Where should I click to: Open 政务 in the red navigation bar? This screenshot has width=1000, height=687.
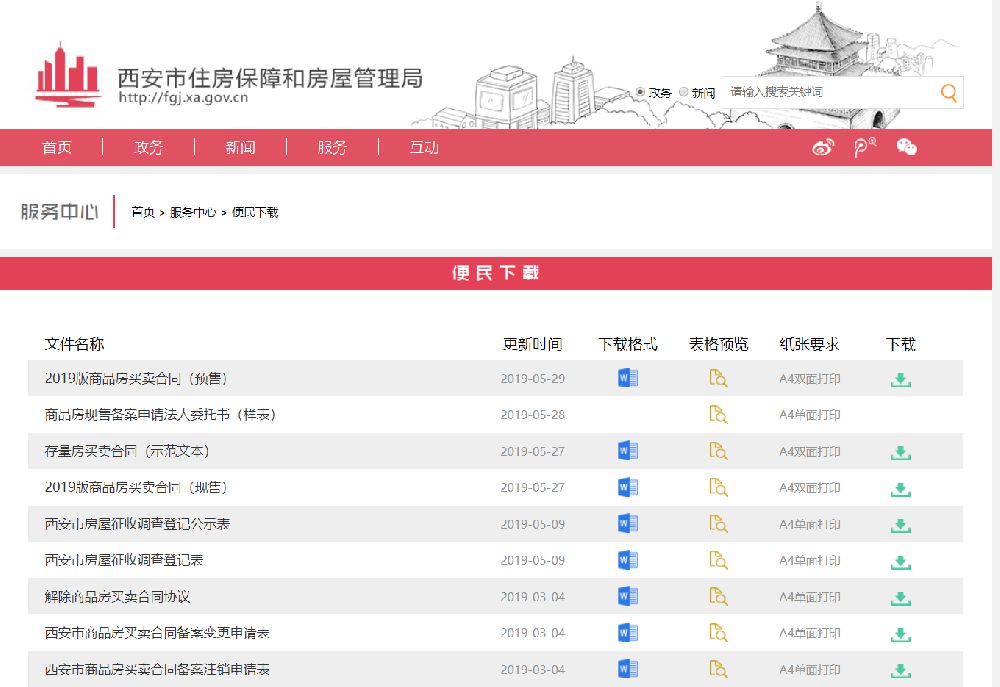pos(149,147)
